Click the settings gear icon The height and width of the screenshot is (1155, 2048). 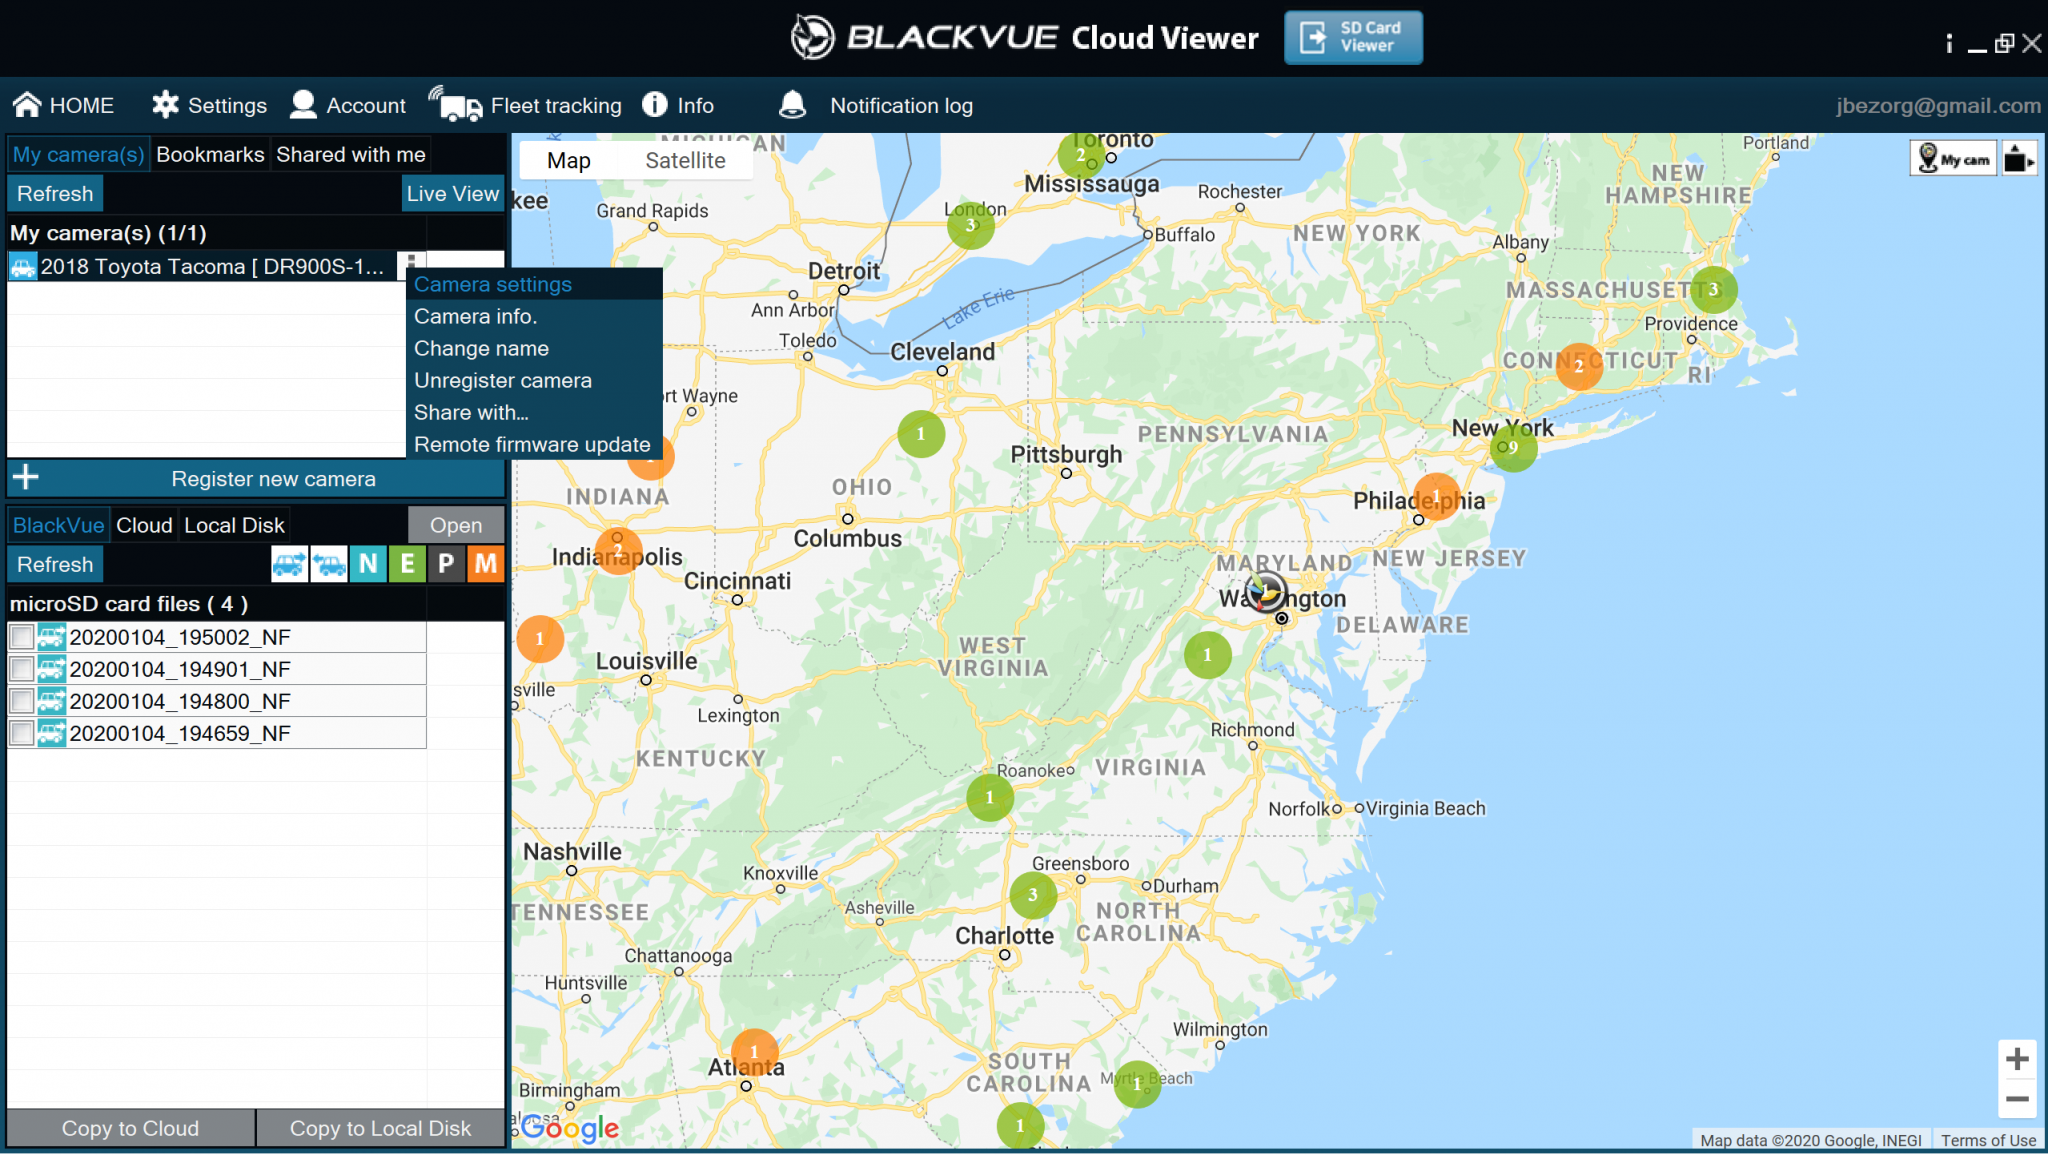coord(165,104)
